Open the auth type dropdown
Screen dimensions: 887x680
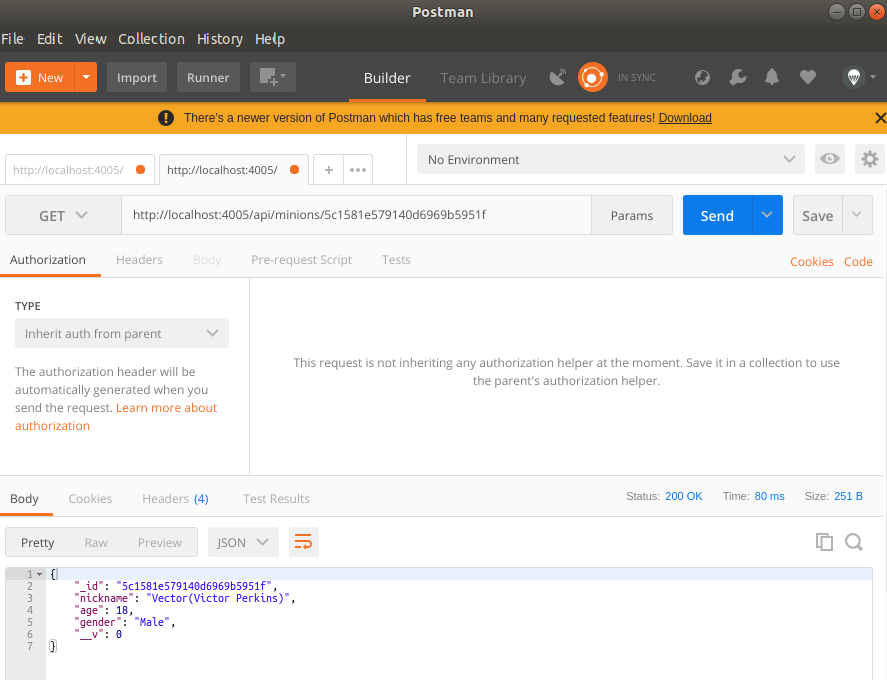pos(122,333)
